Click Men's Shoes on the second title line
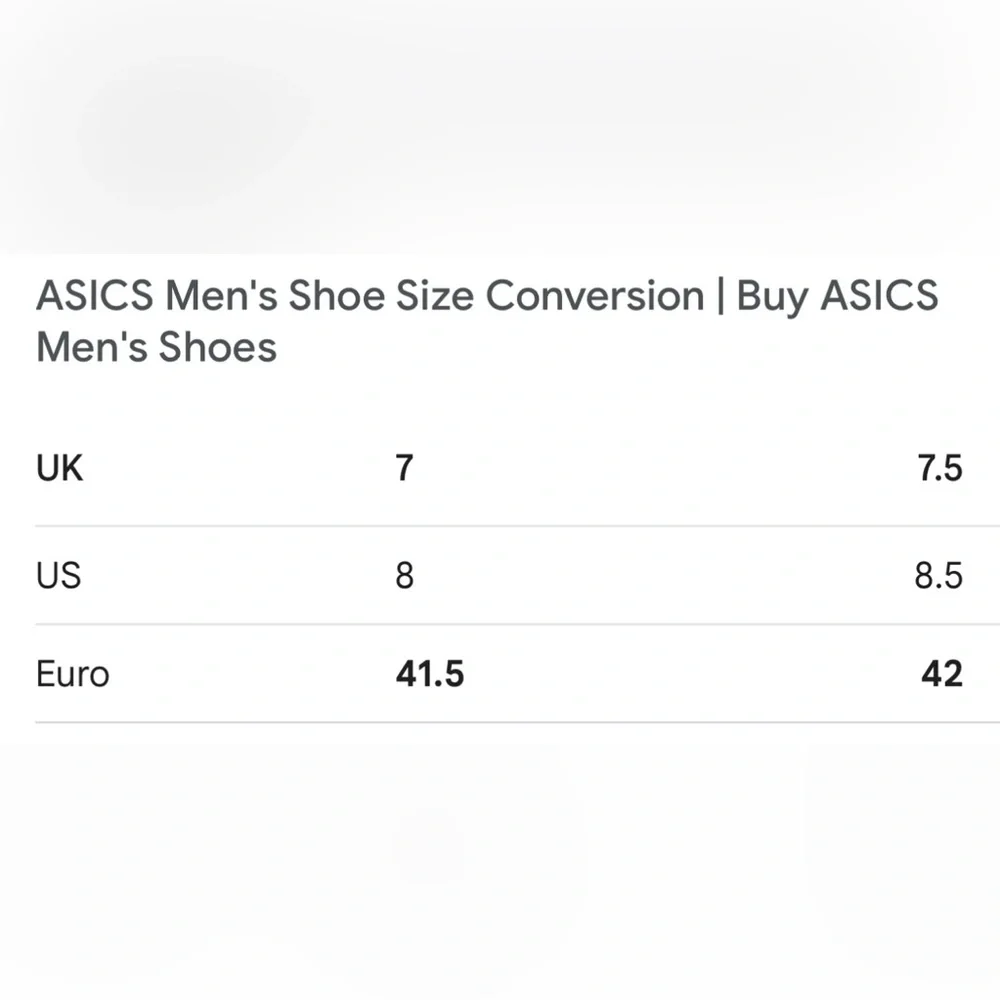Viewport: 1000px width, 1000px height. click(156, 348)
